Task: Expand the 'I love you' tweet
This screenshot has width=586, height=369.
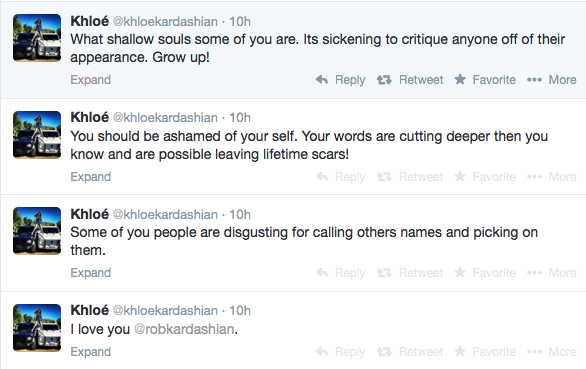Action: pos(91,352)
